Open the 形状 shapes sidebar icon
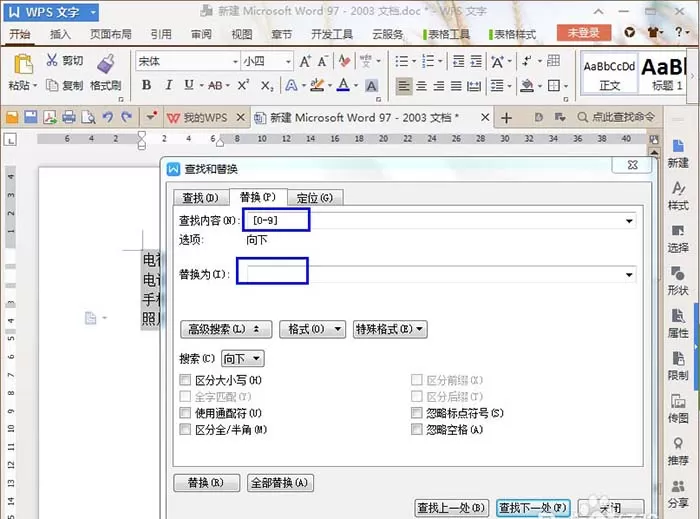The height and width of the screenshot is (519, 700). click(x=678, y=281)
